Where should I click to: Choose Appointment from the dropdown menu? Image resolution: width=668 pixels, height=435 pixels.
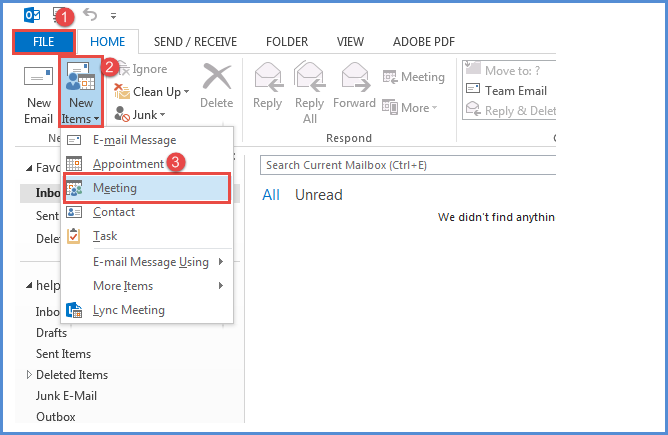(127, 164)
